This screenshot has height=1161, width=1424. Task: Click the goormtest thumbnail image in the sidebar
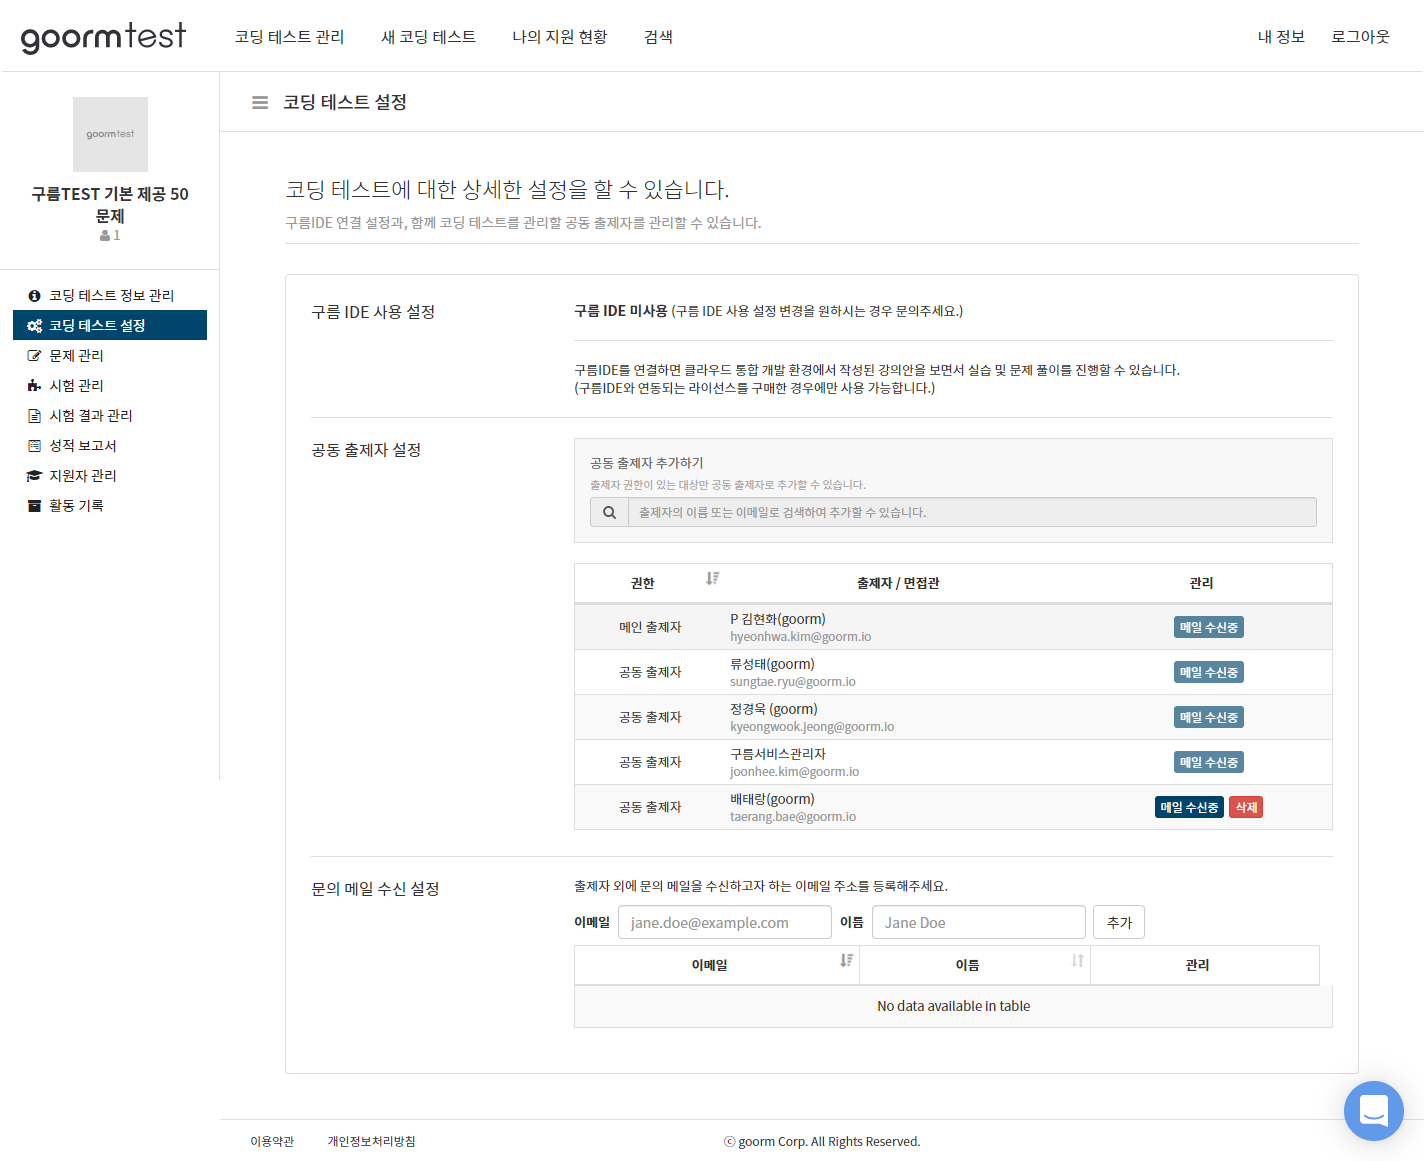tap(110, 134)
